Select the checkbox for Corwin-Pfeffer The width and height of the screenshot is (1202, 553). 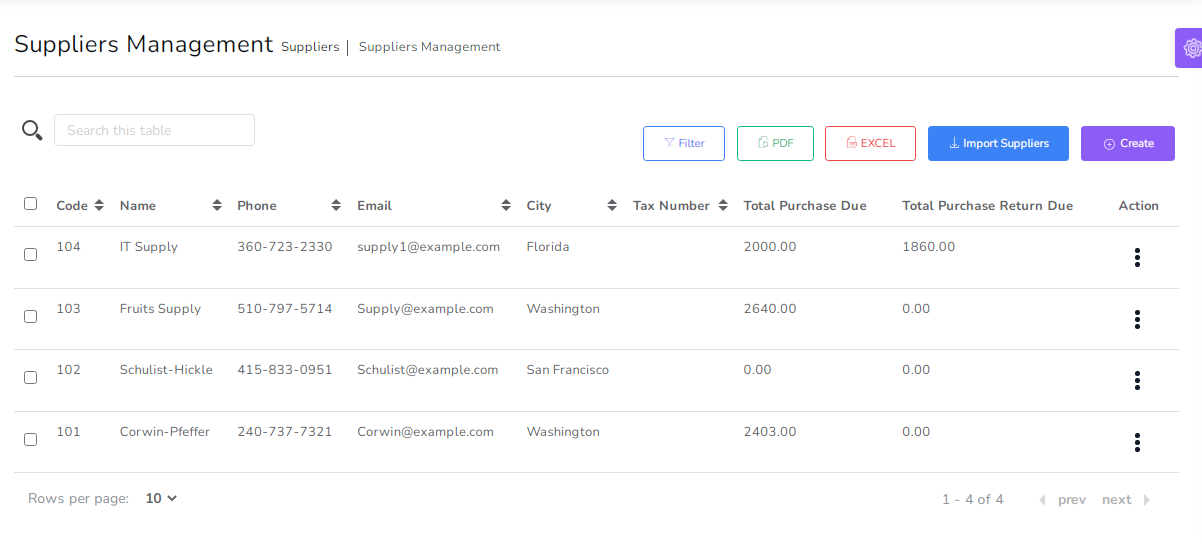click(x=30, y=440)
